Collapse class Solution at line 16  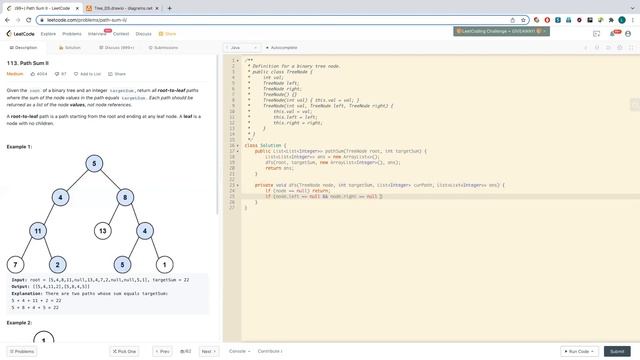click(238, 145)
